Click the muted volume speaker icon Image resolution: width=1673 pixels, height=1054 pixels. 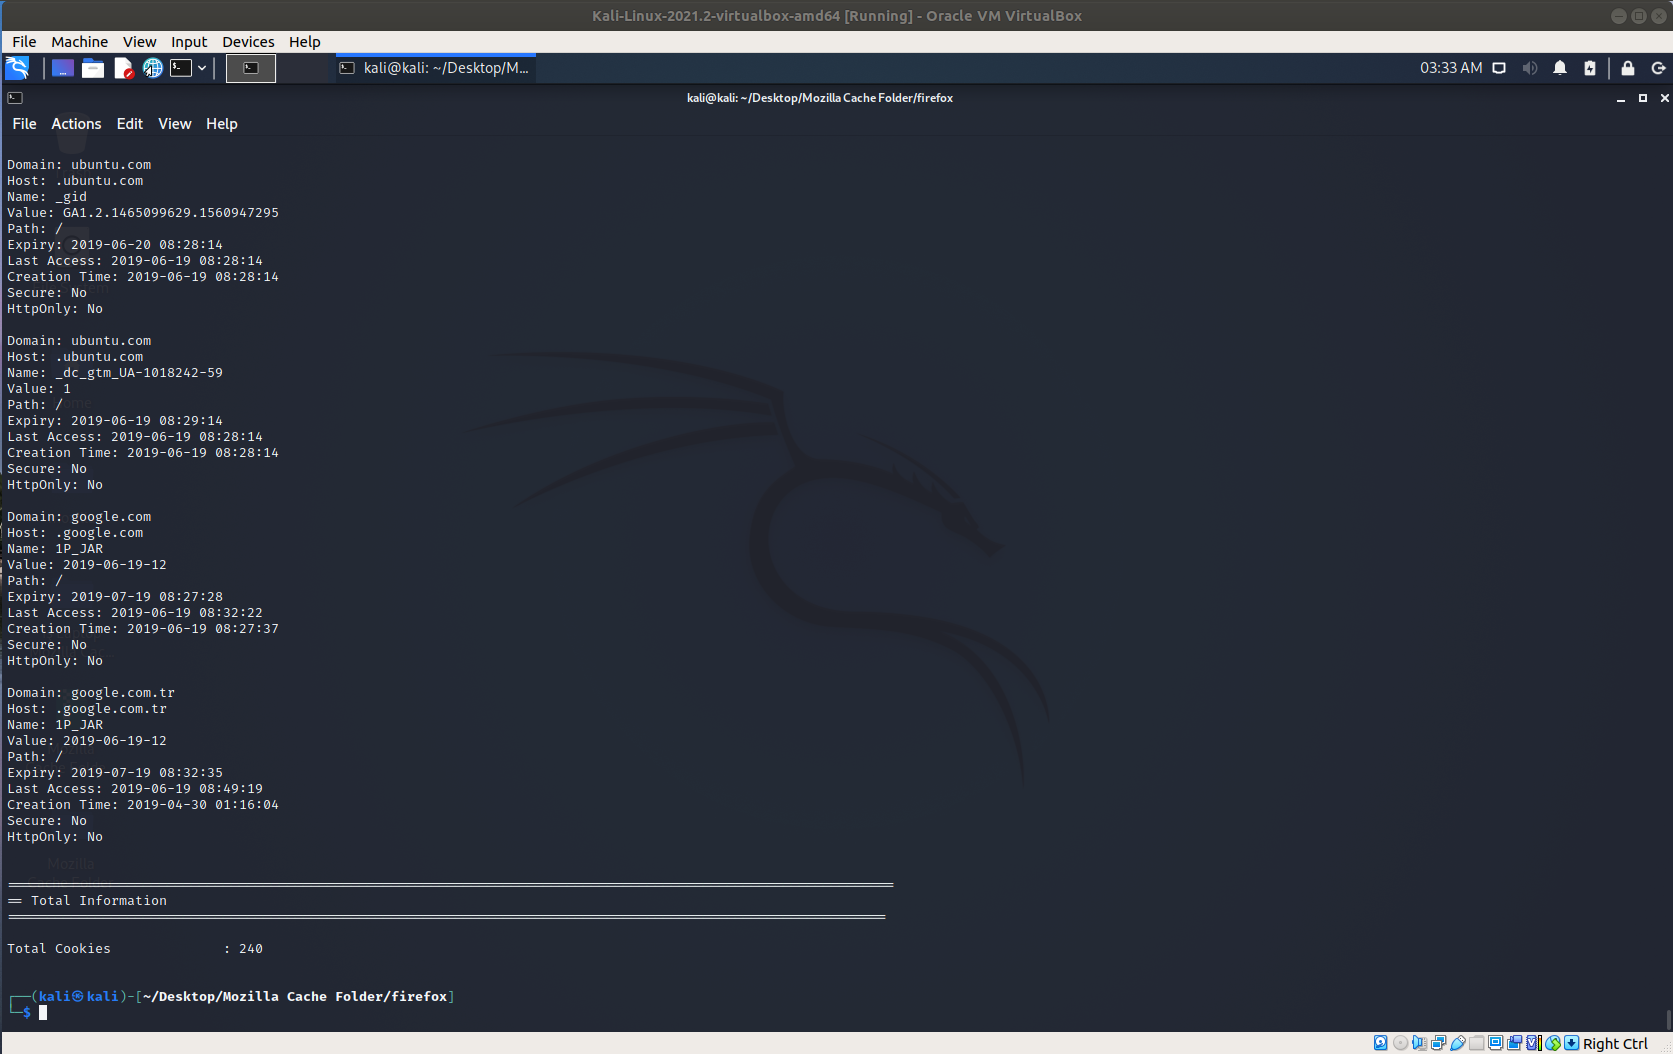tap(1530, 68)
